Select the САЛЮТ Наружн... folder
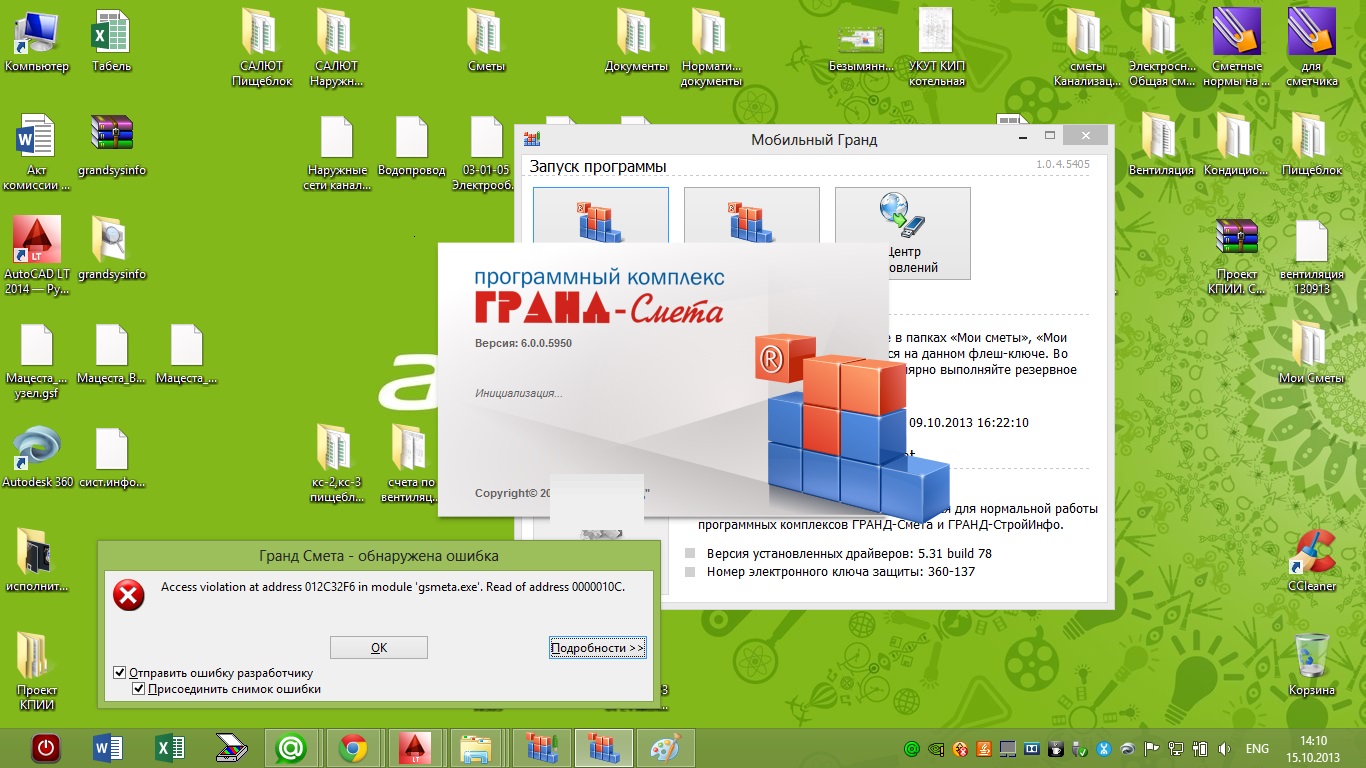1366x768 pixels. [x=336, y=48]
